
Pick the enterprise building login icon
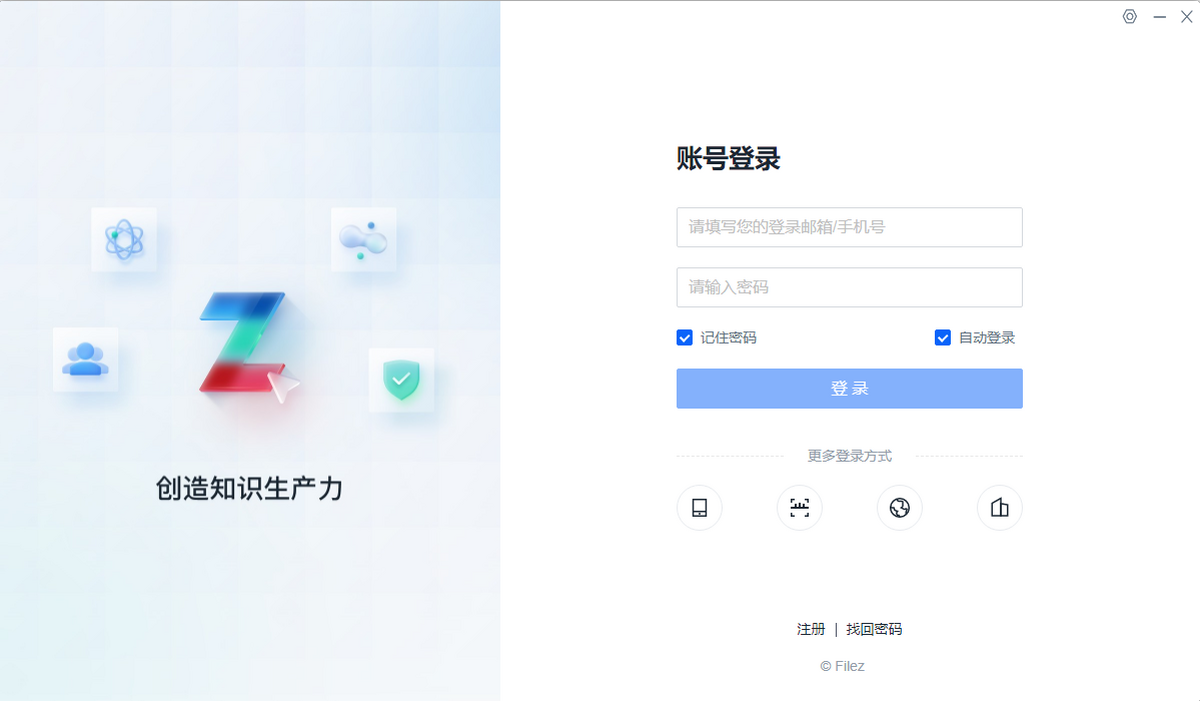coord(999,508)
